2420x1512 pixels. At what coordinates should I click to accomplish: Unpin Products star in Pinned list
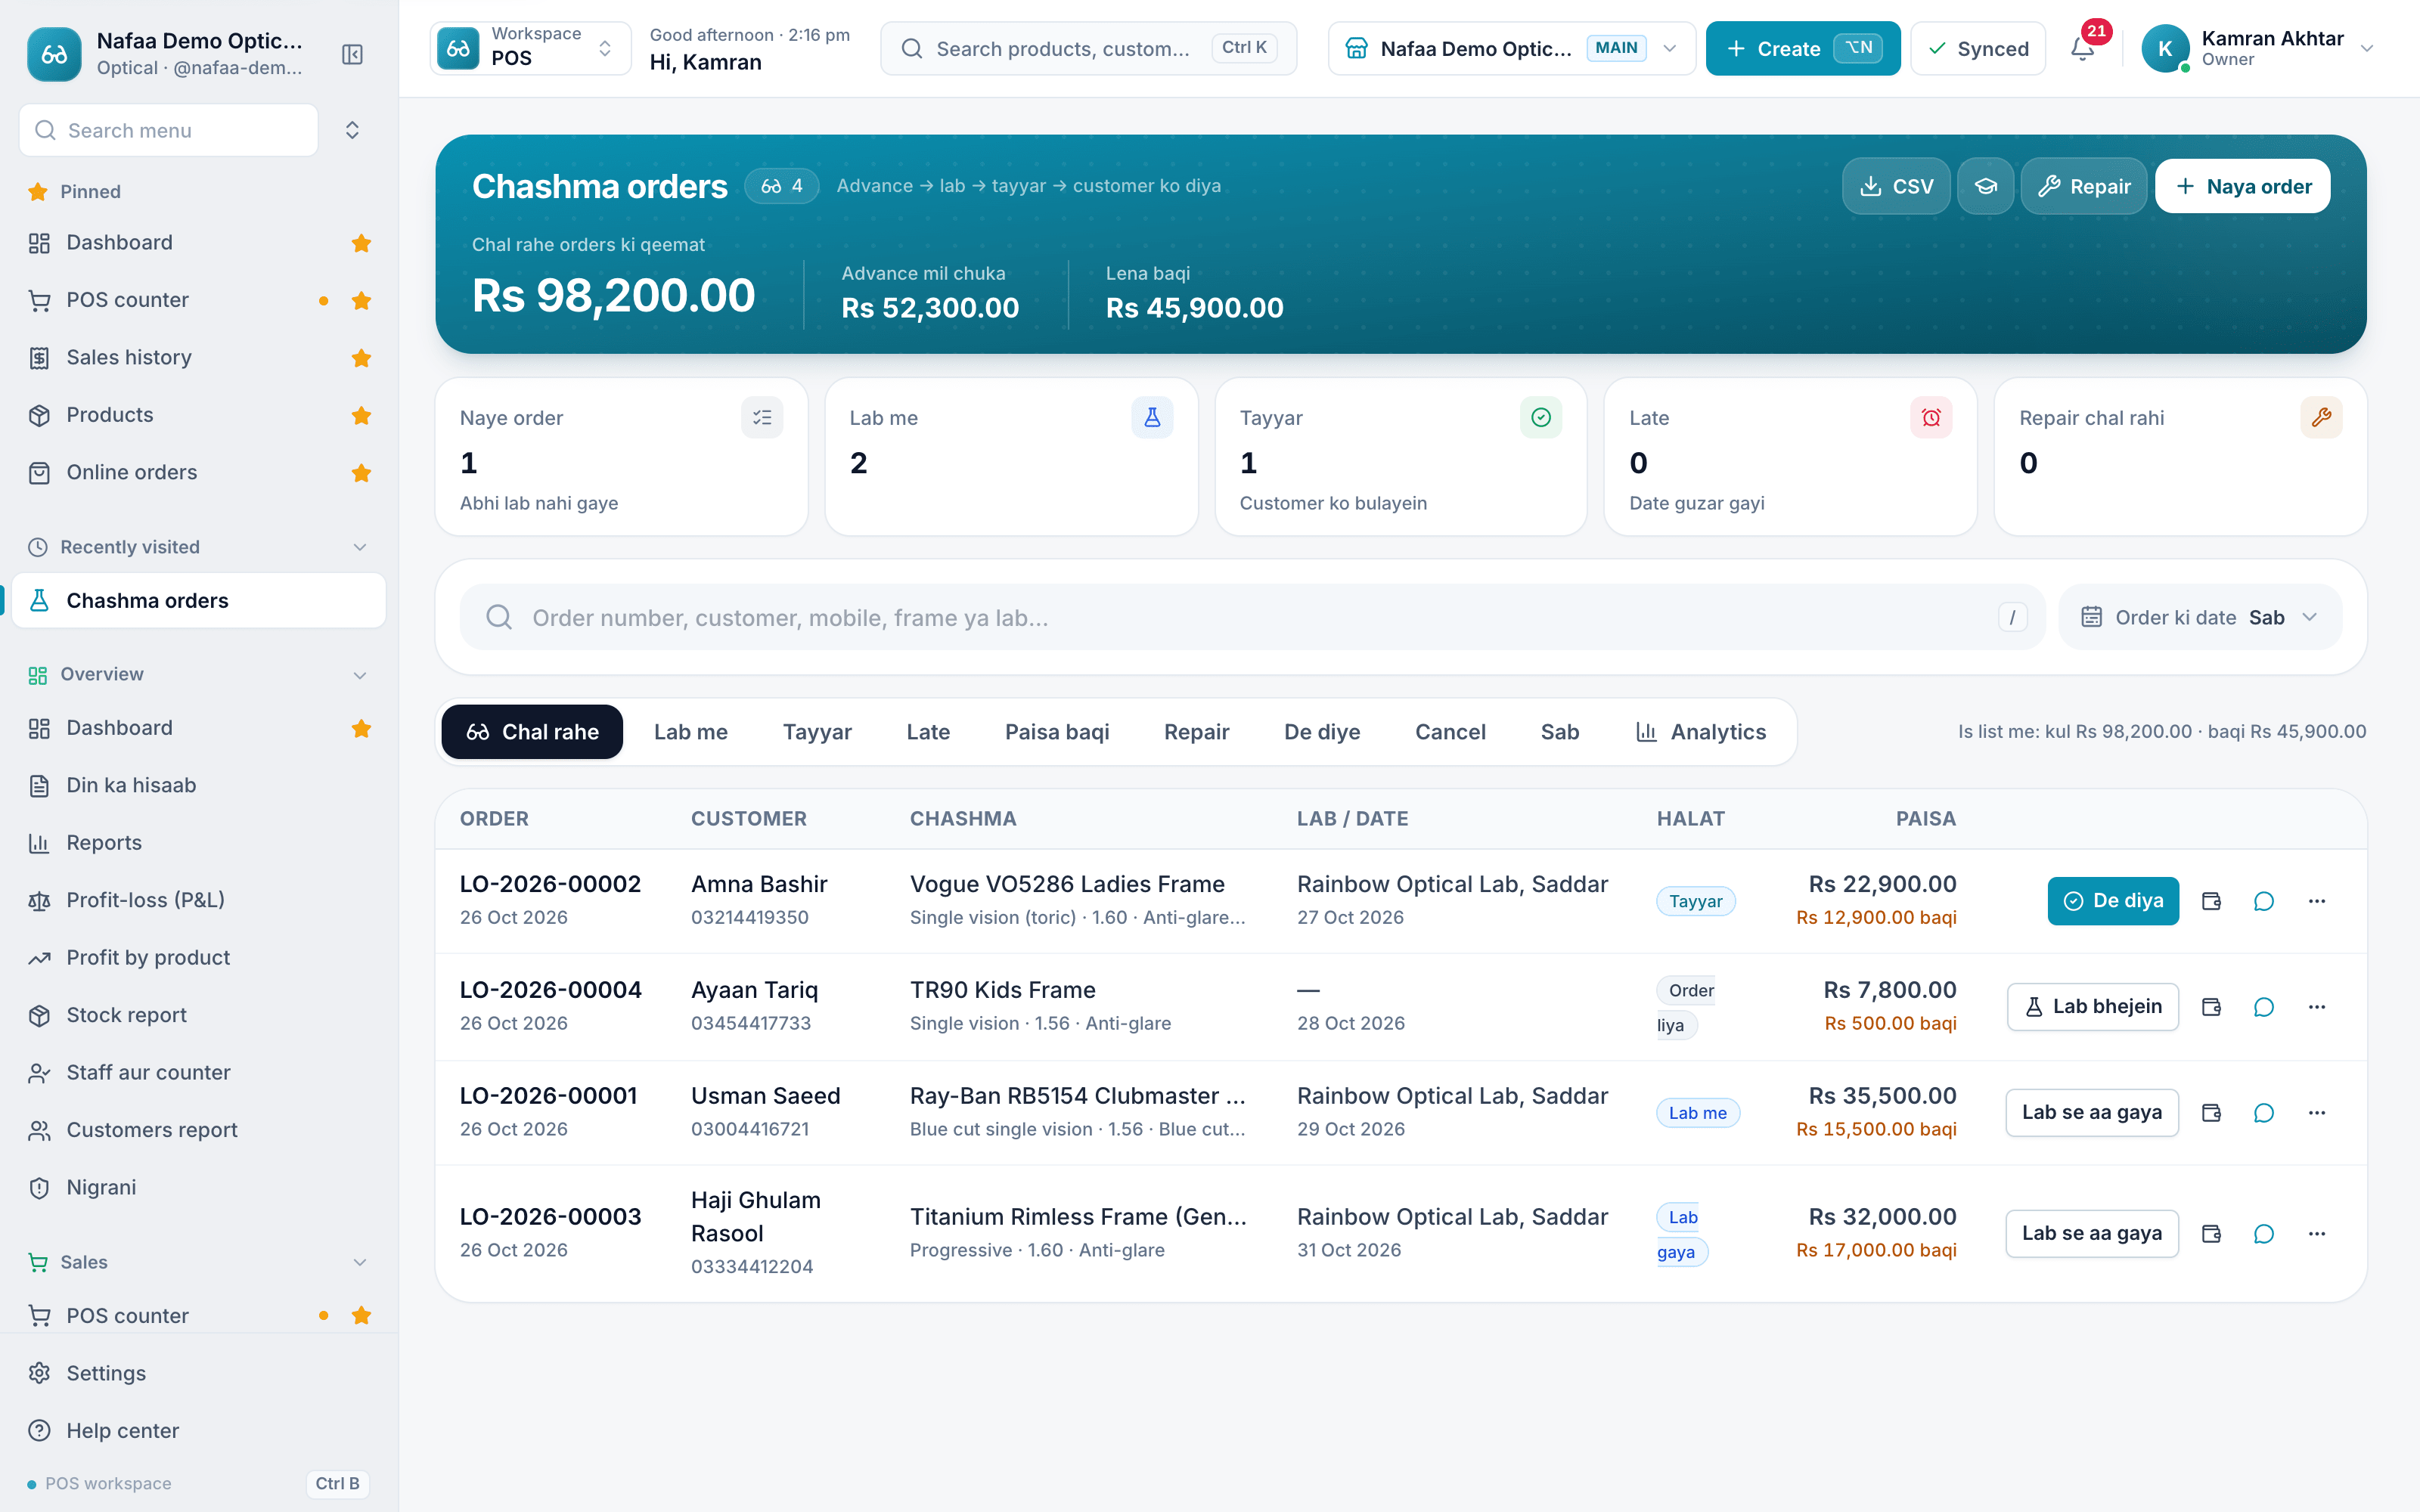point(361,415)
